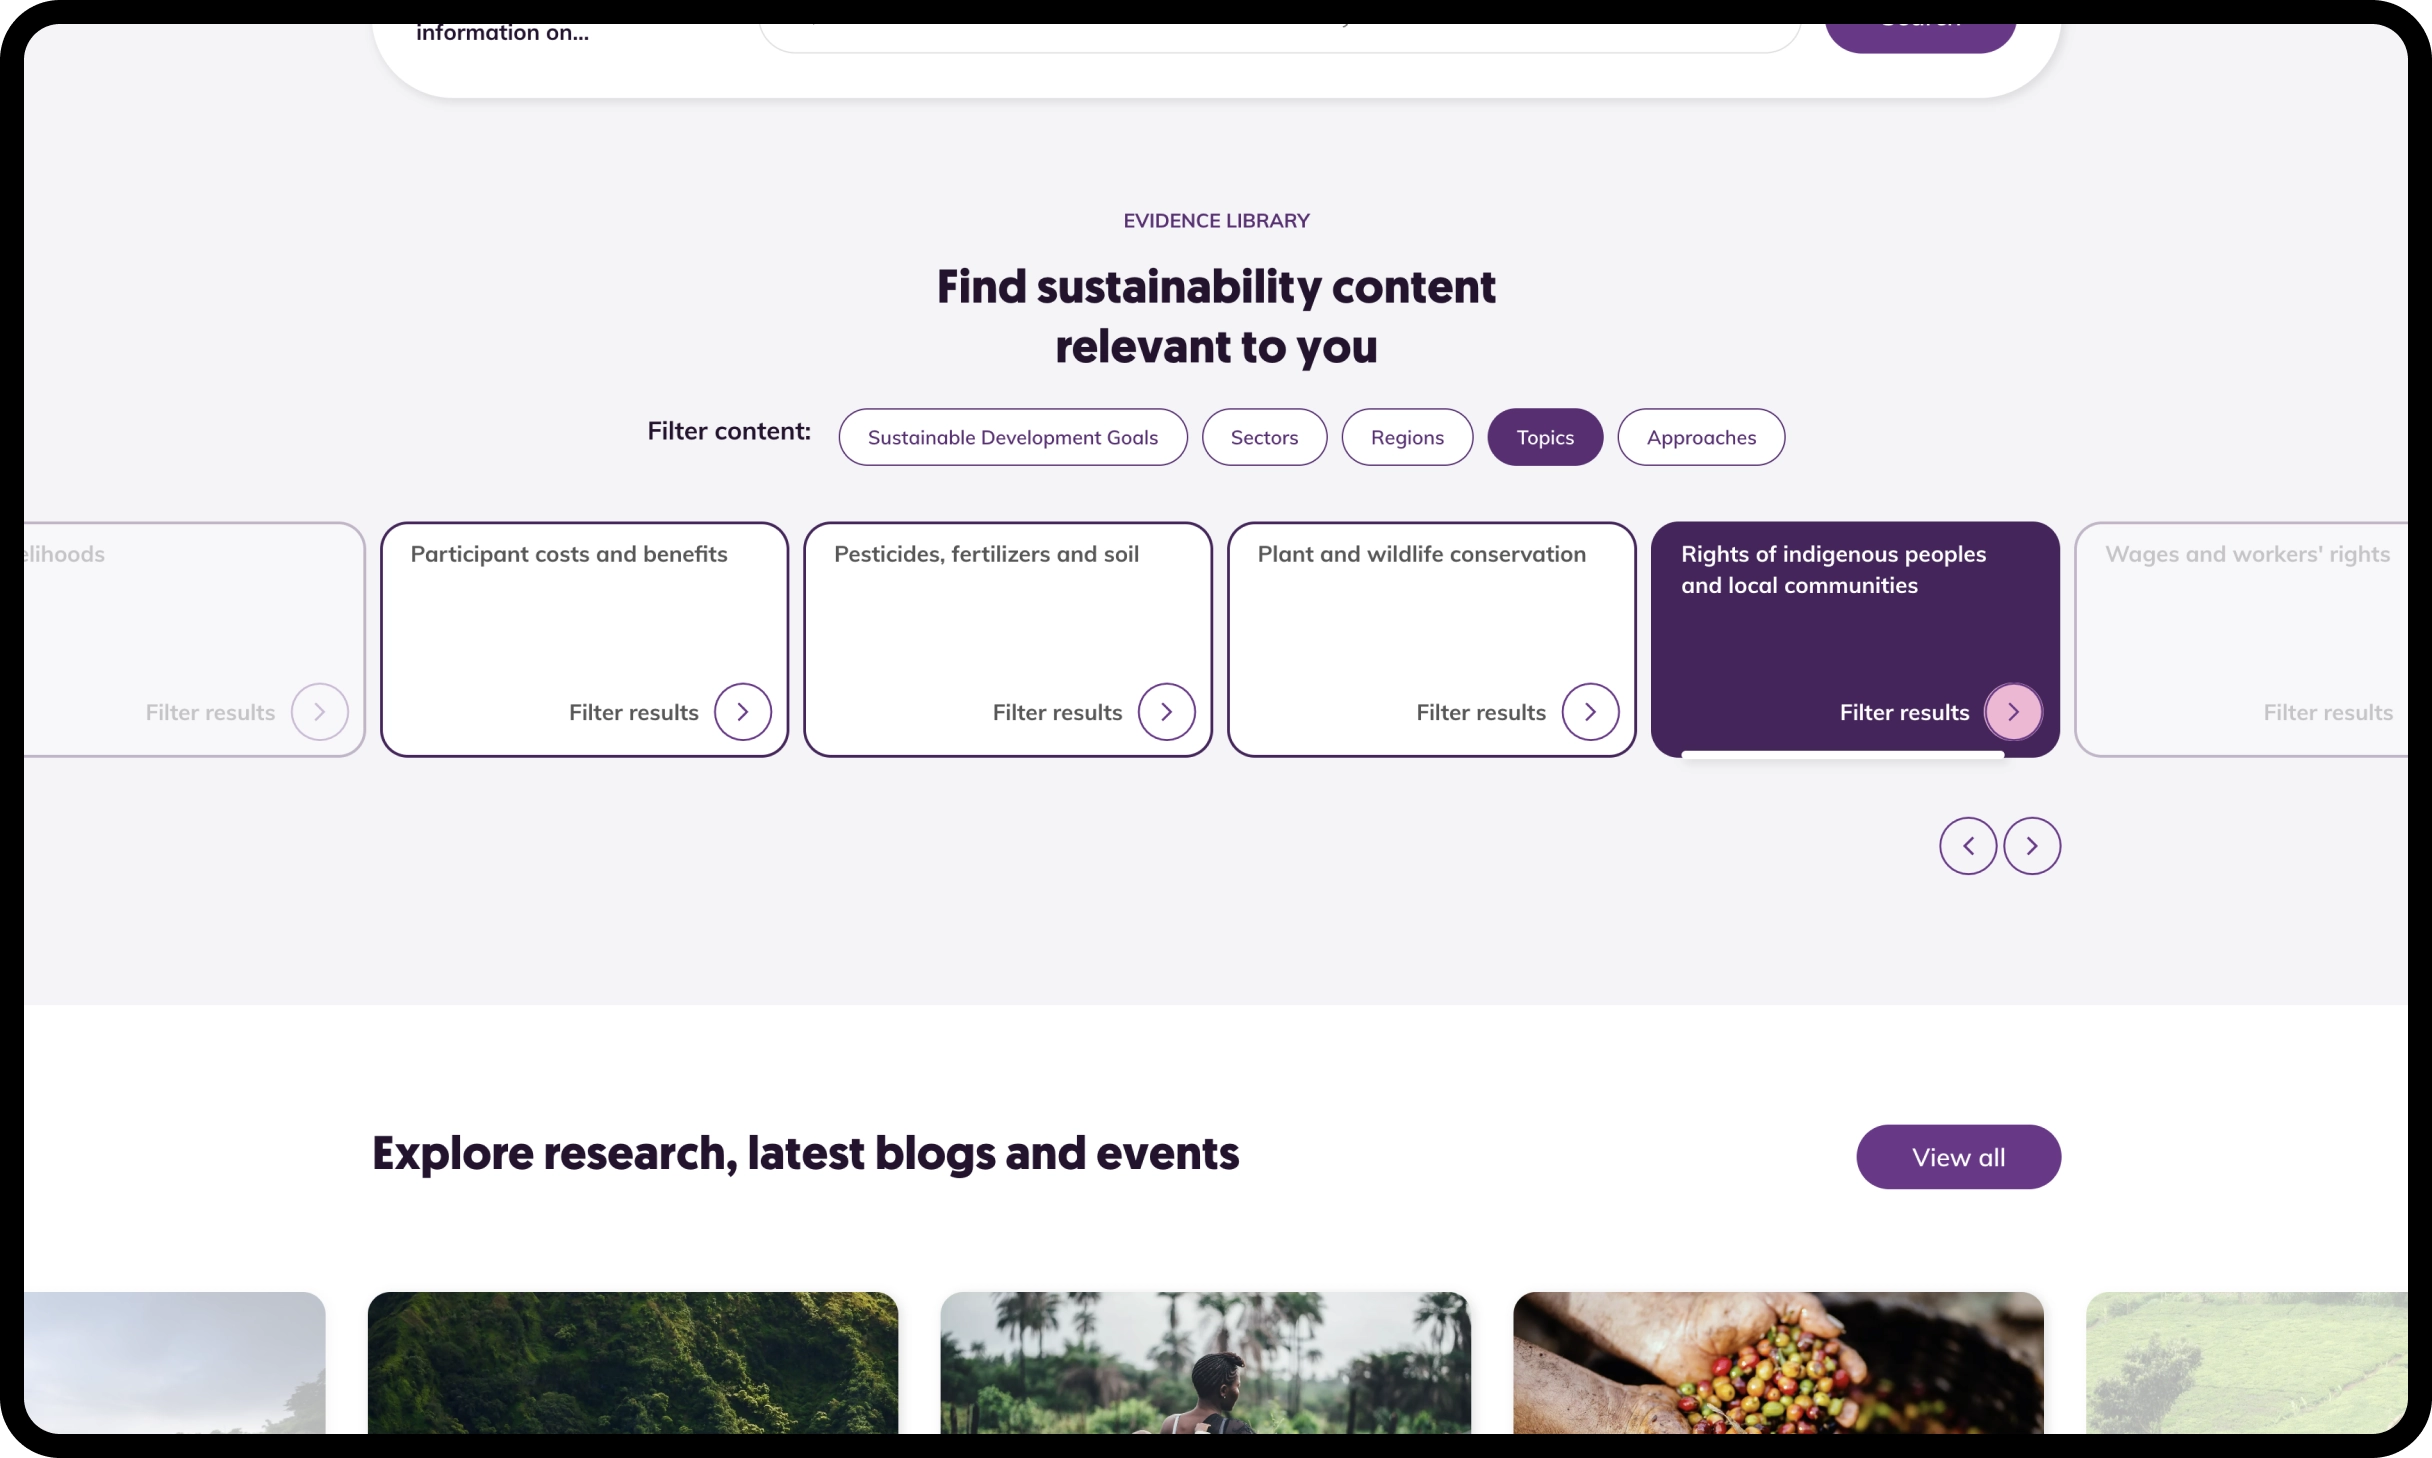The width and height of the screenshot is (2432, 1458).
Task: Open the palm trees woman thumbnail
Action: pos(1206,1363)
